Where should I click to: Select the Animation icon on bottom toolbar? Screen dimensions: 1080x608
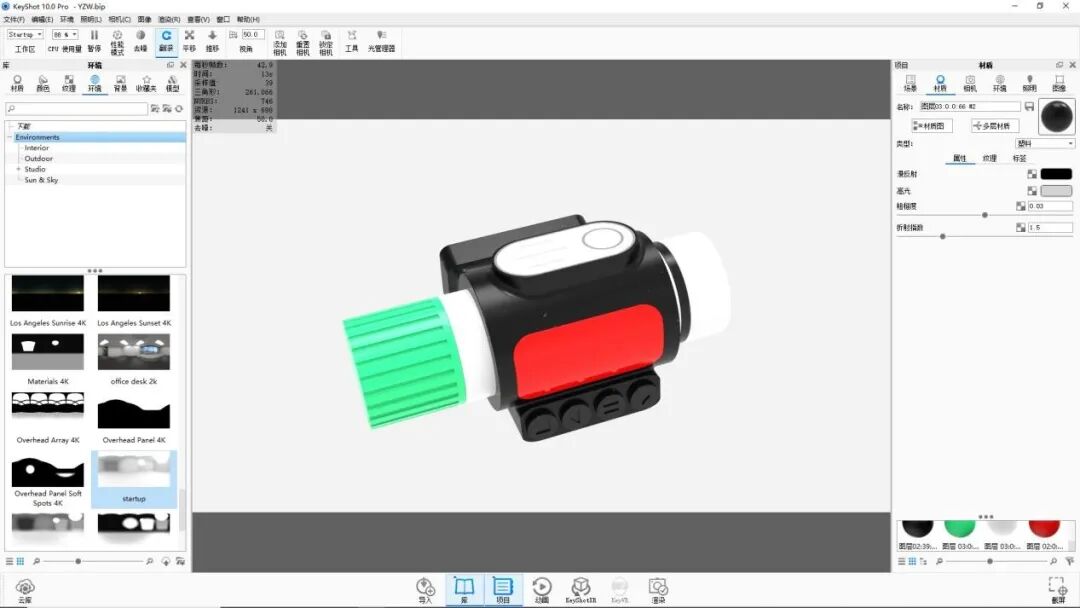pyautogui.click(x=543, y=589)
